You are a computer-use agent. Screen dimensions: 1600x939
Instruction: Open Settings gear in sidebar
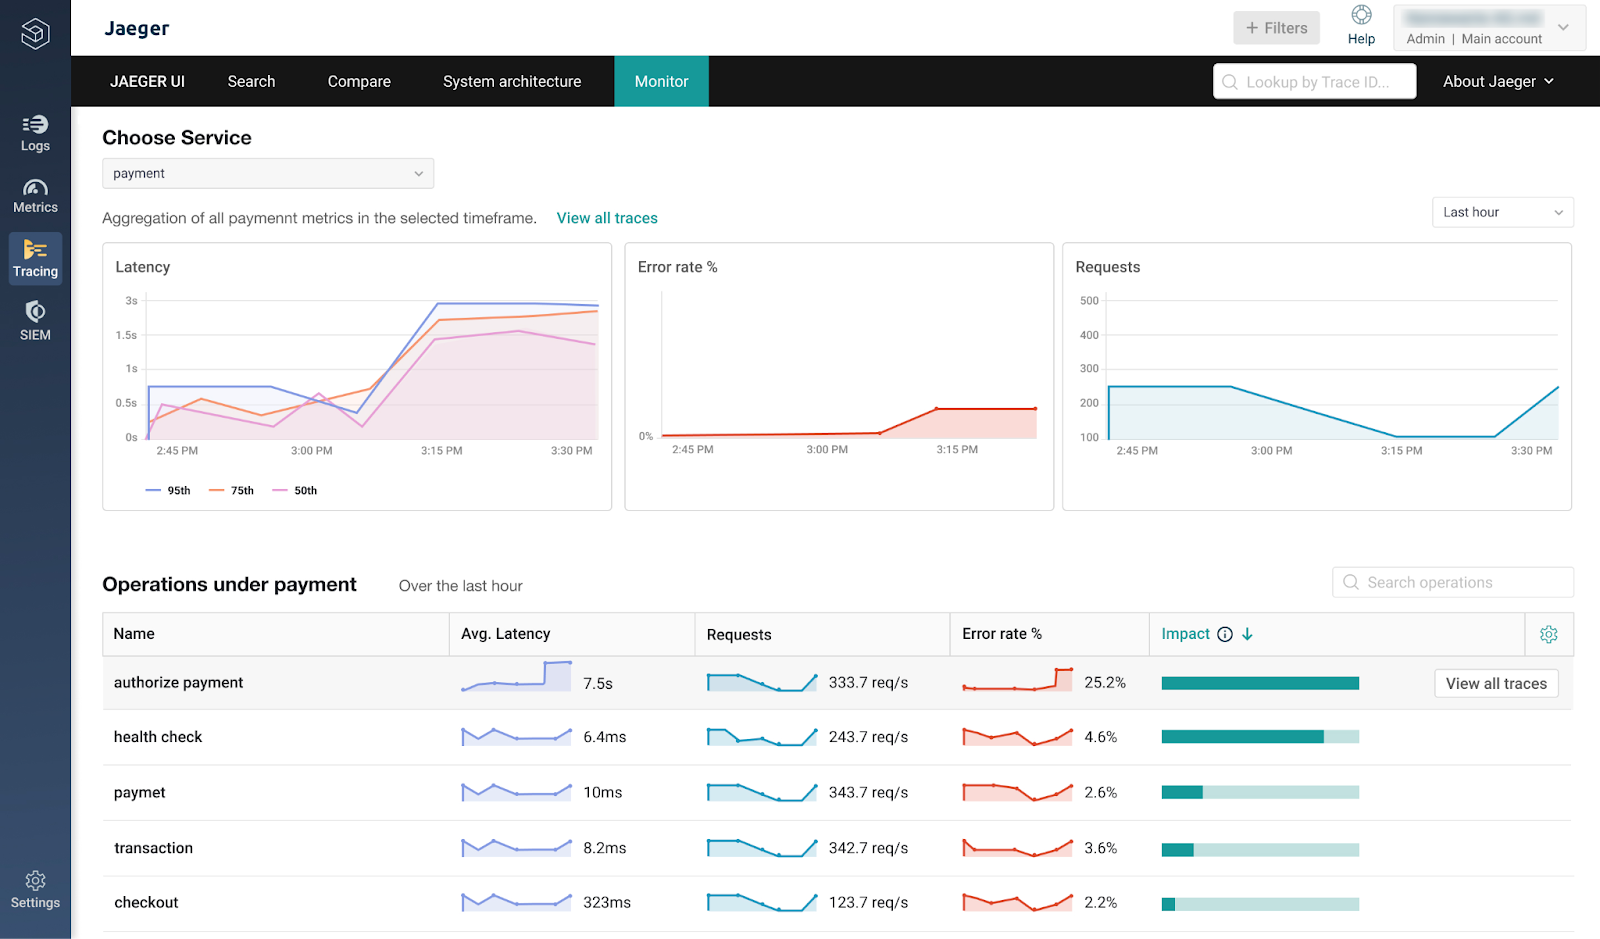pos(35,881)
